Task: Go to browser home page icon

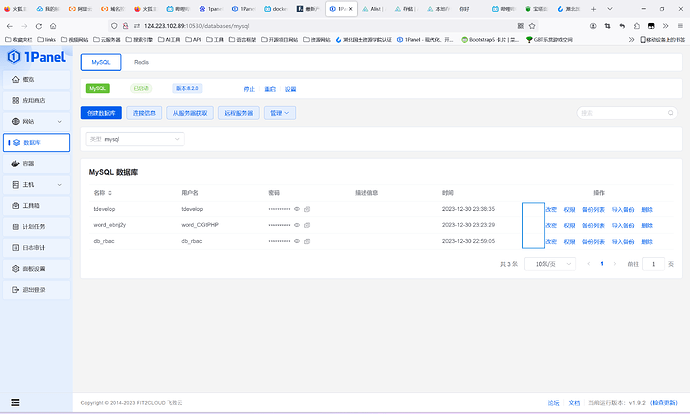Action: click(x=53, y=26)
